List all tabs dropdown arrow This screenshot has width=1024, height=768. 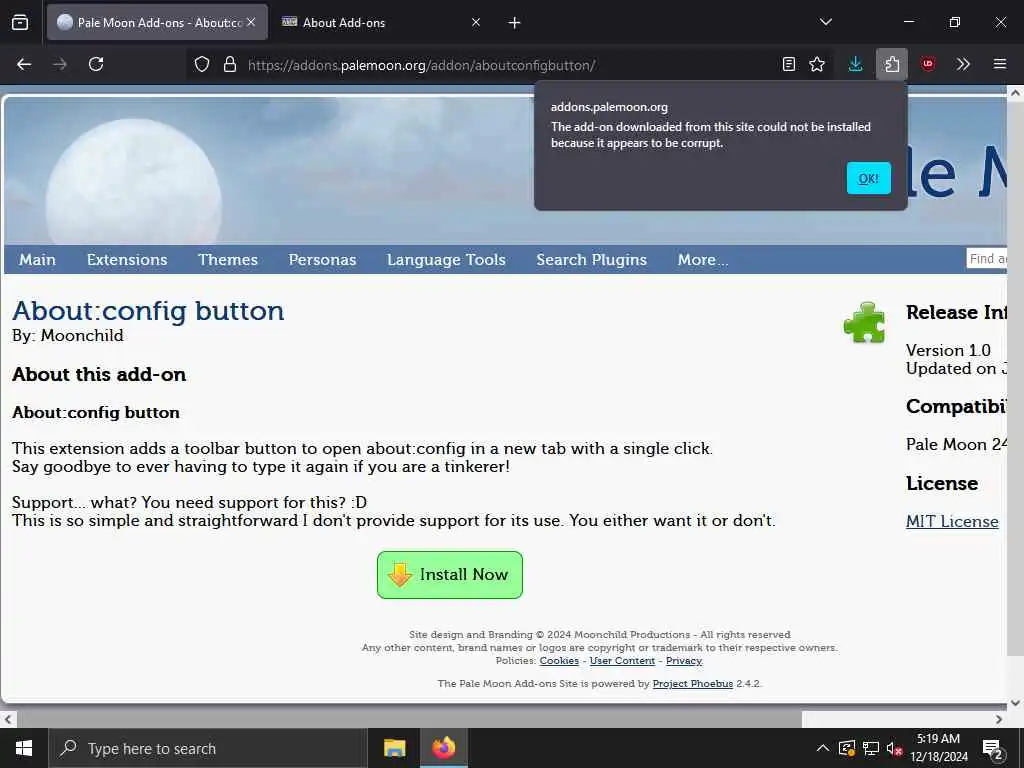[x=826, y=22]
